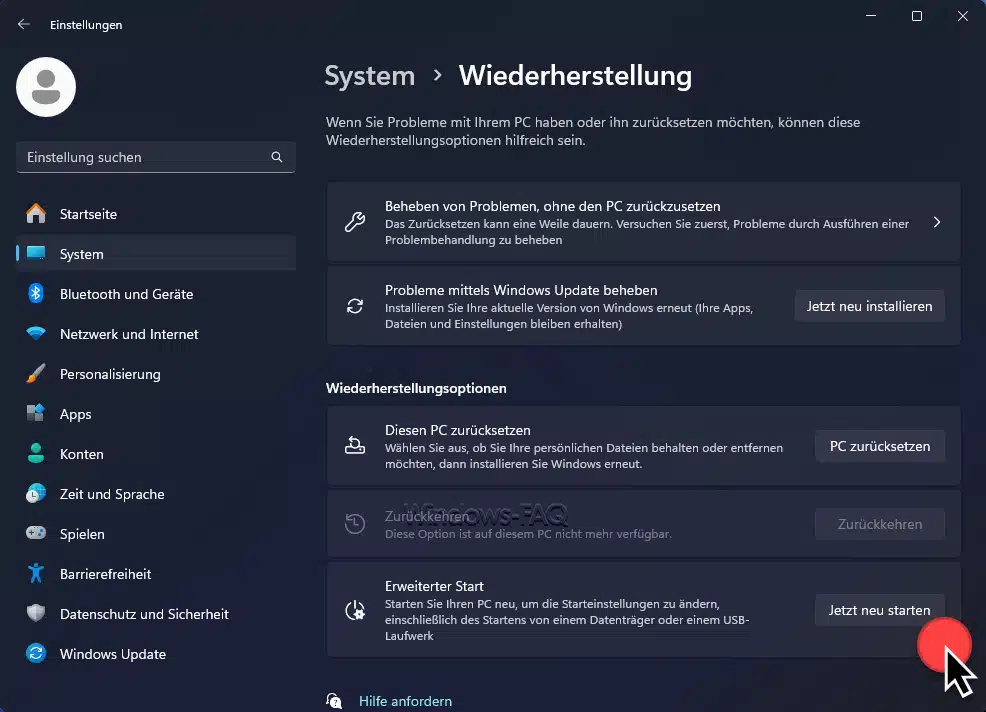This screenshot has width=986, height=712.
Task: Expand troubleshooting card via chevron
Action: 937,222
